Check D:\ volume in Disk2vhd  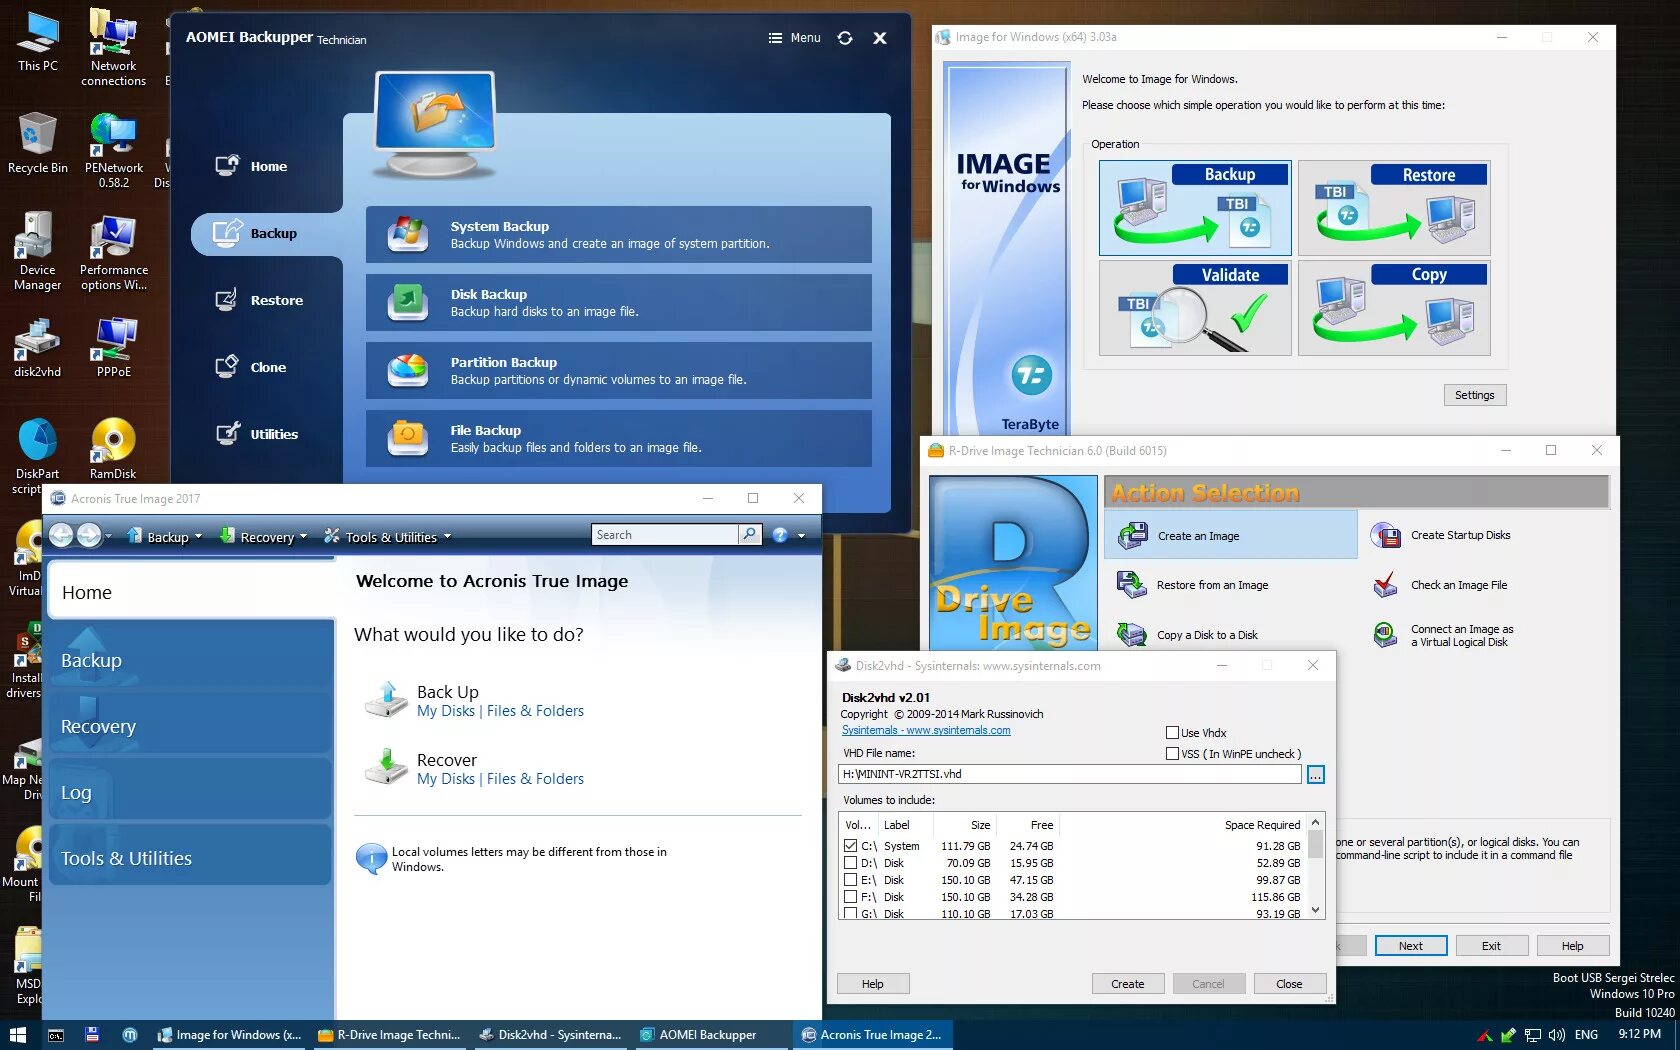tap(851, 863)
